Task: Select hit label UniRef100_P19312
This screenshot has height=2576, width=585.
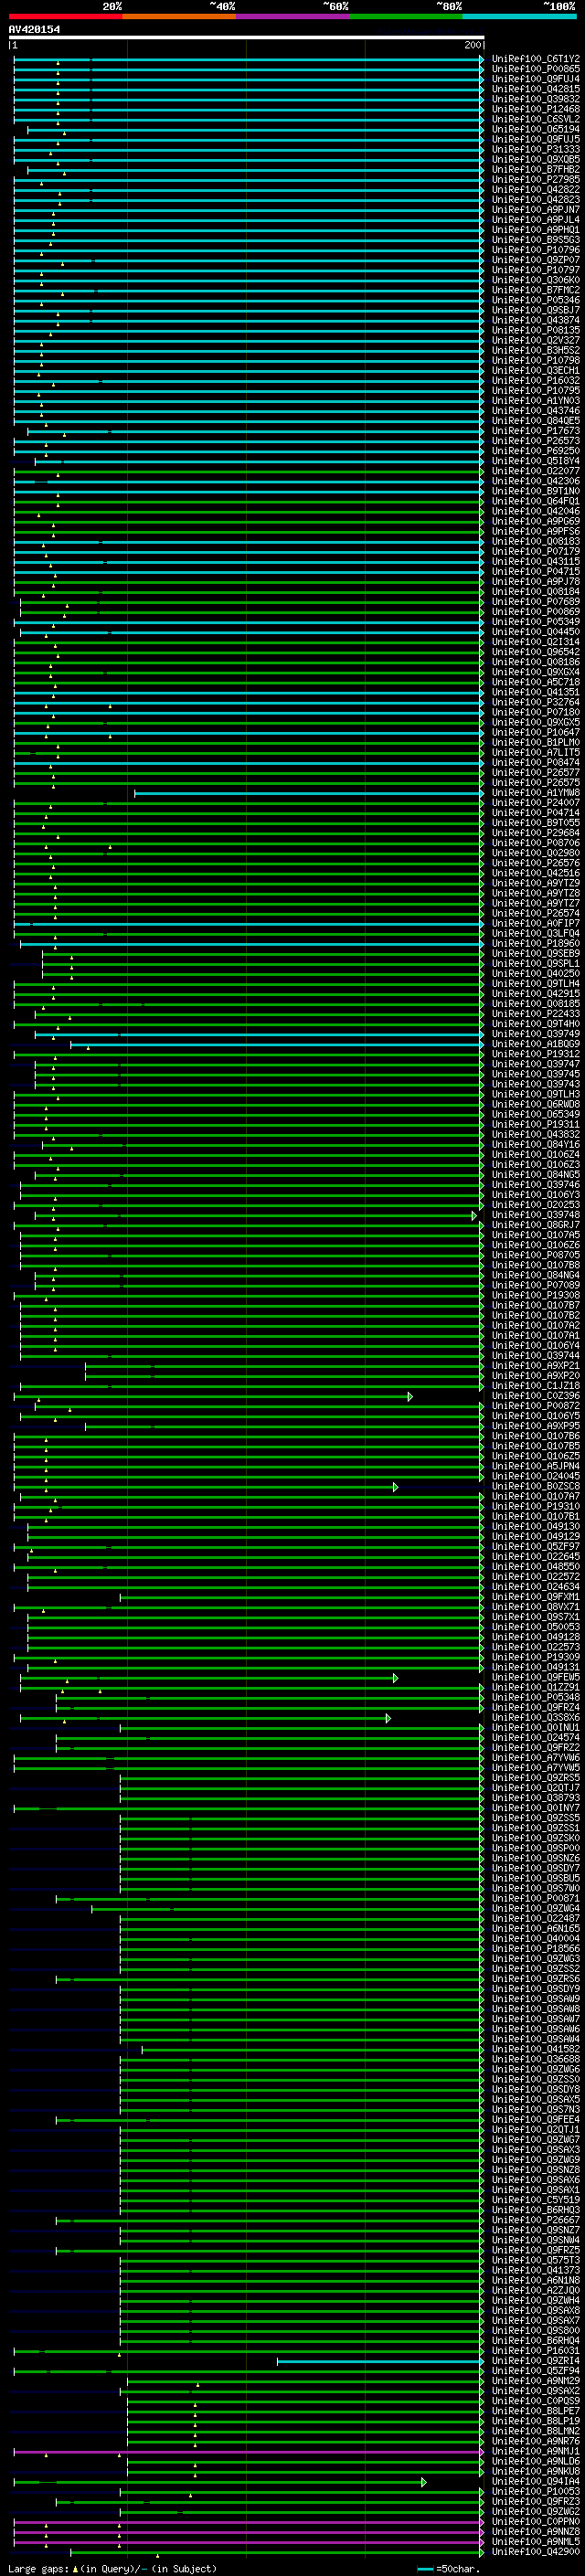Action: [x=536, y=1054]
